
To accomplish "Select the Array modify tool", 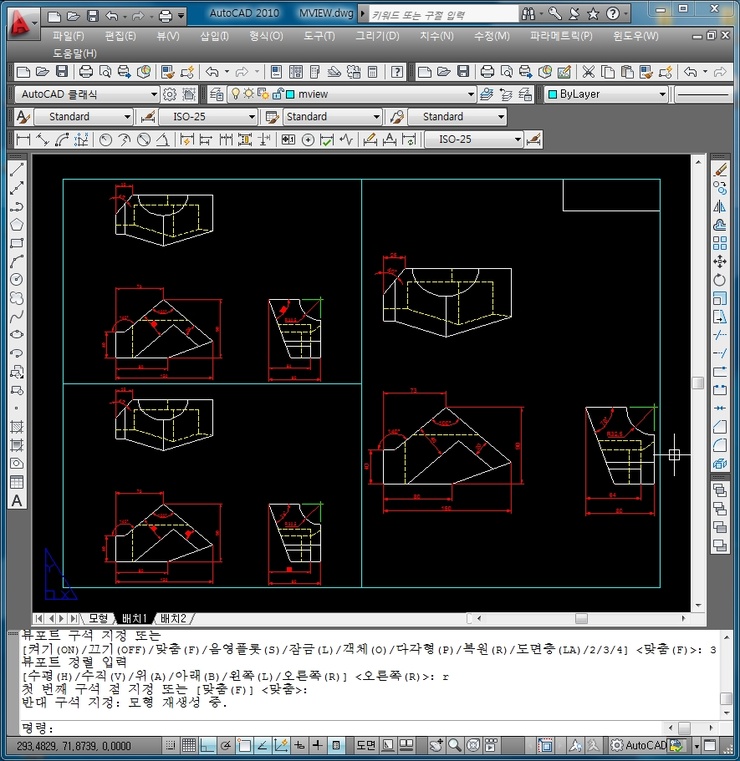I will [720, 243].
